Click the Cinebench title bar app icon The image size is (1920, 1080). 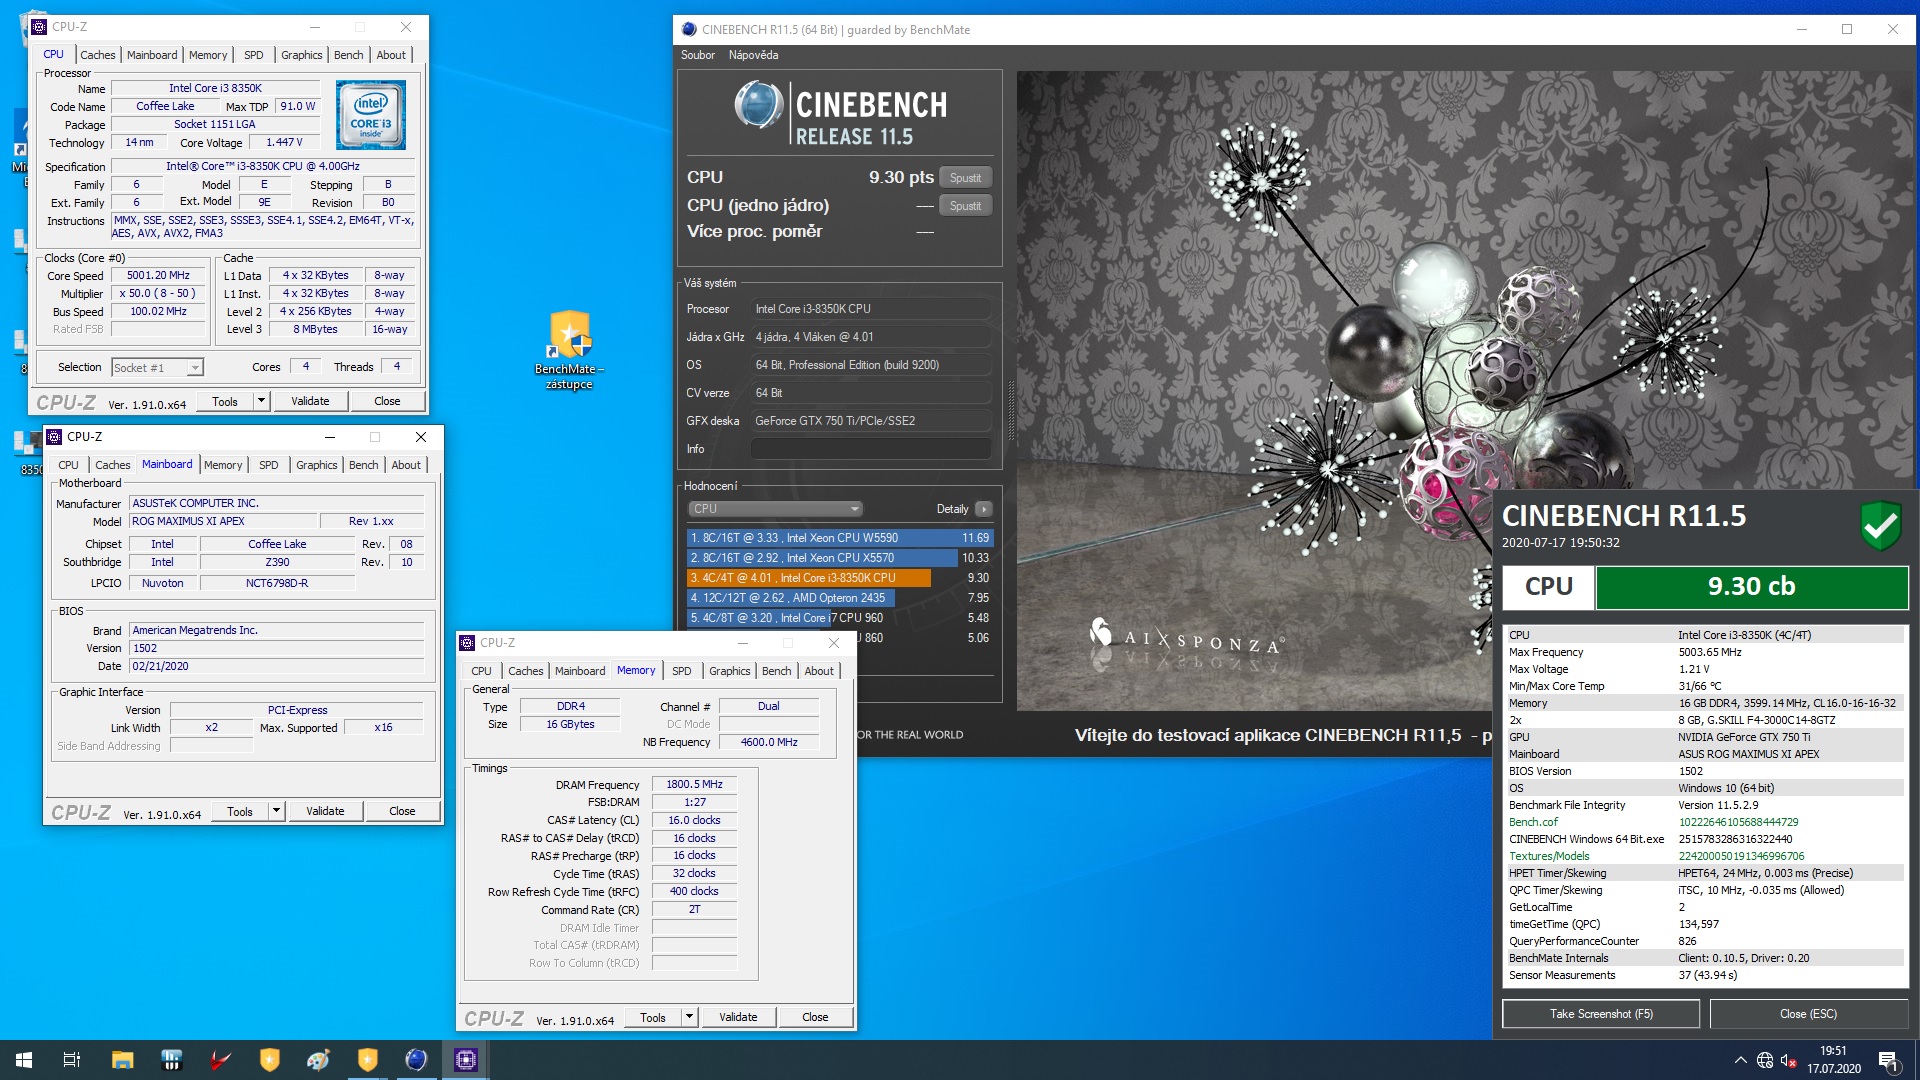click(x=688, y=29)
